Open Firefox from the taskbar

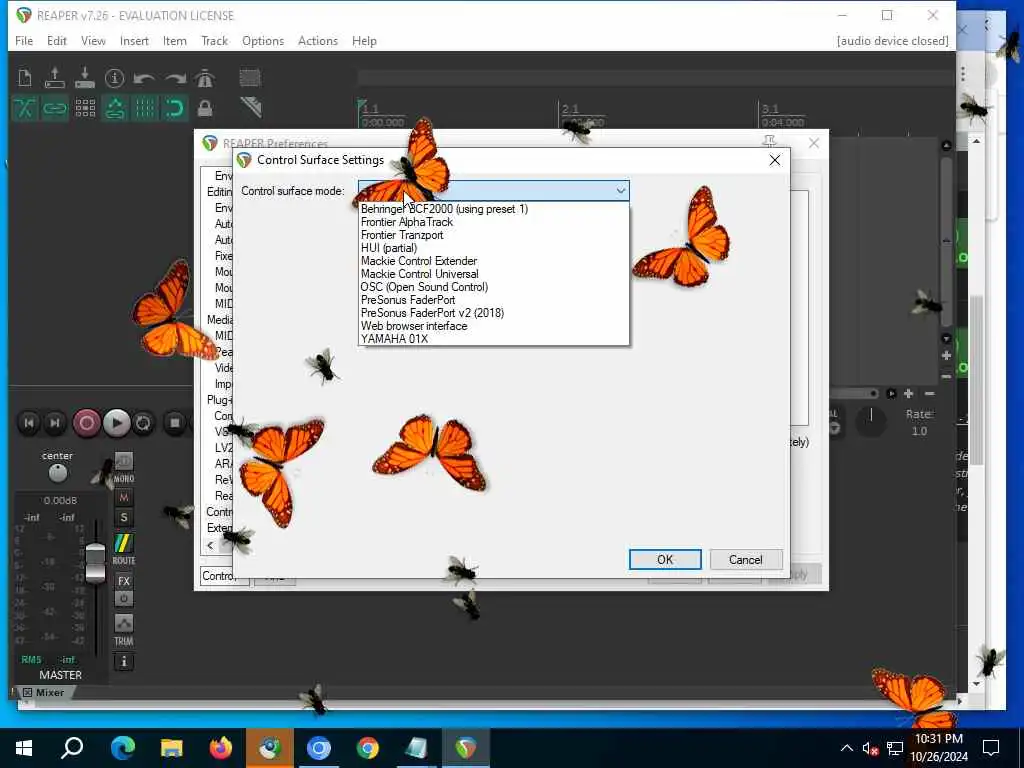pyautogui.click(x=221, y=748)
